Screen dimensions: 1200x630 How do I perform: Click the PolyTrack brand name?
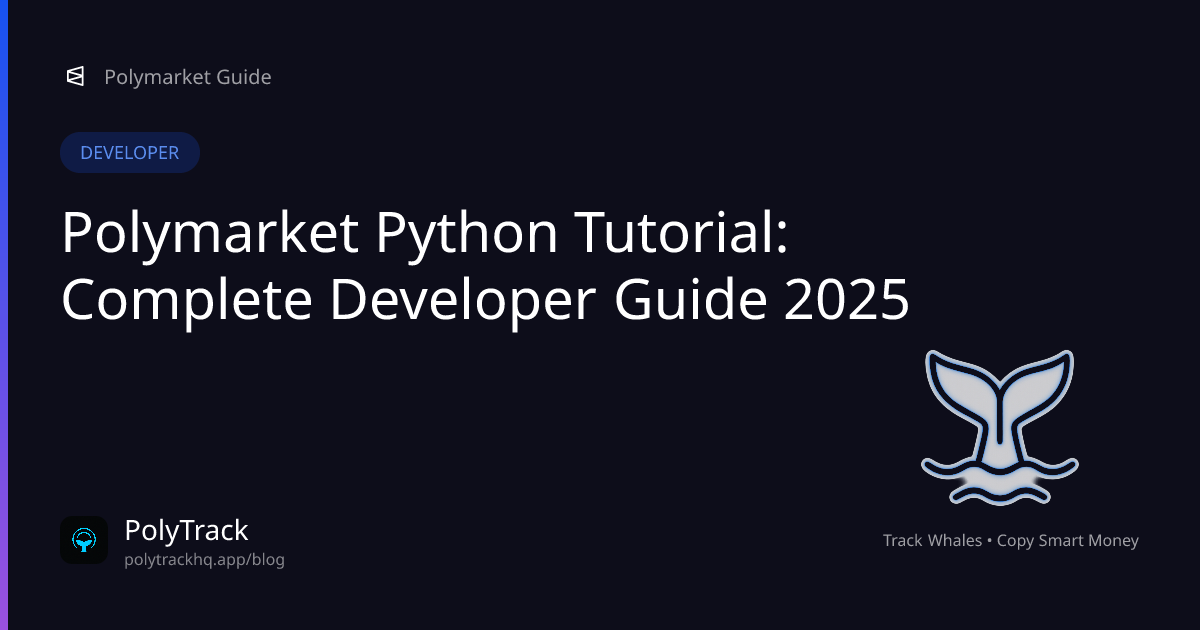(x=186, y=530)
